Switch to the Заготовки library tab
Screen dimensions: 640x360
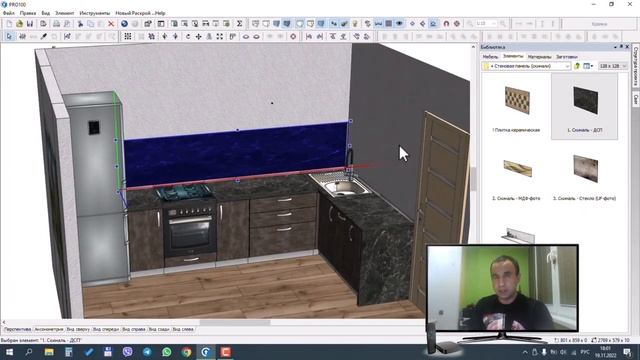point(567,57)
